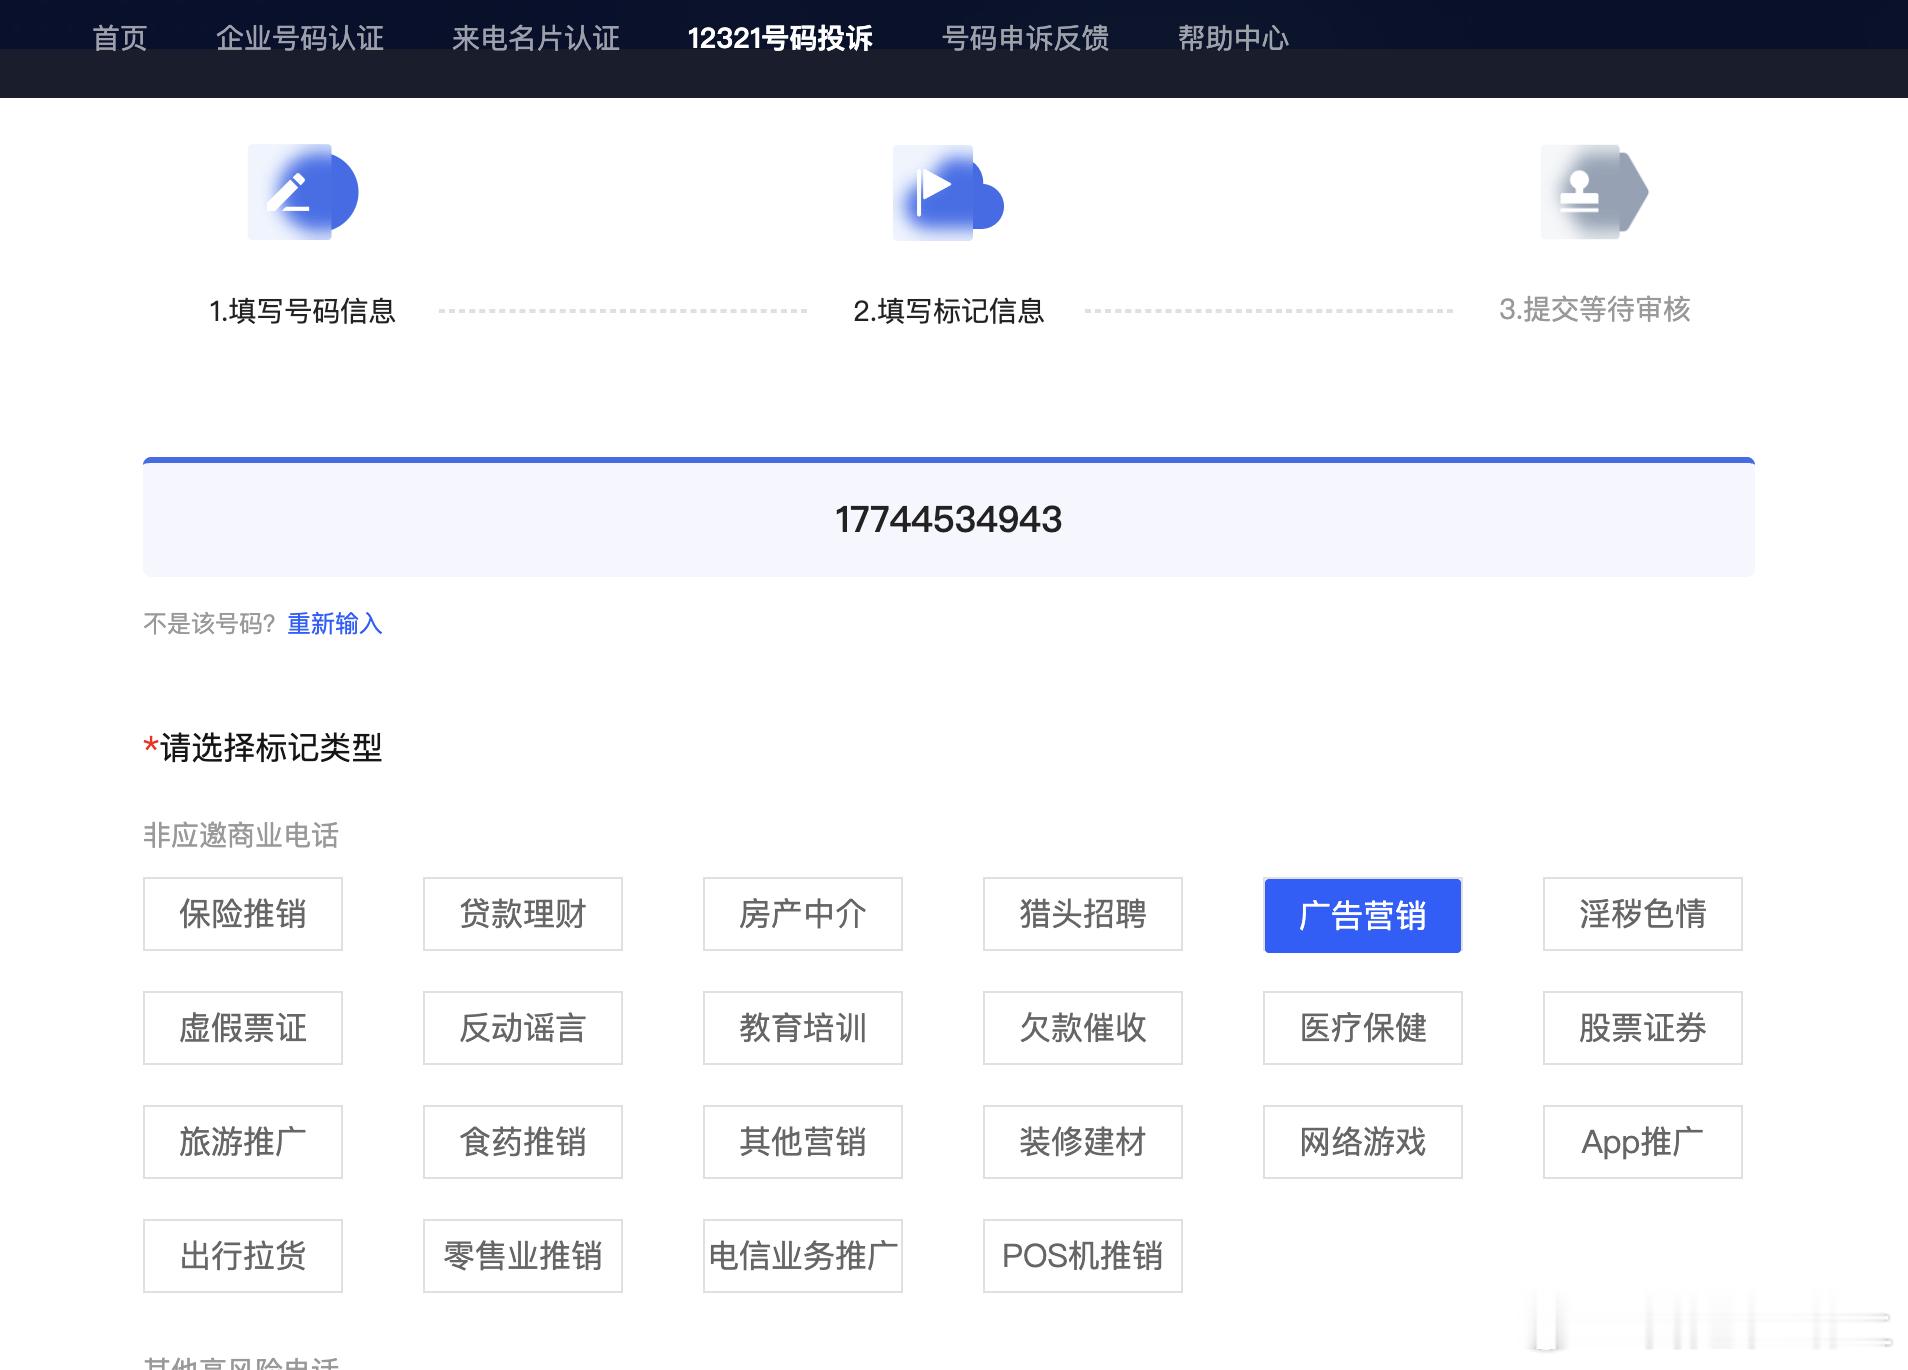Click the 出行拉货 option
This screenshot has width=1908, height=1370.
[x=243, y=1256]
